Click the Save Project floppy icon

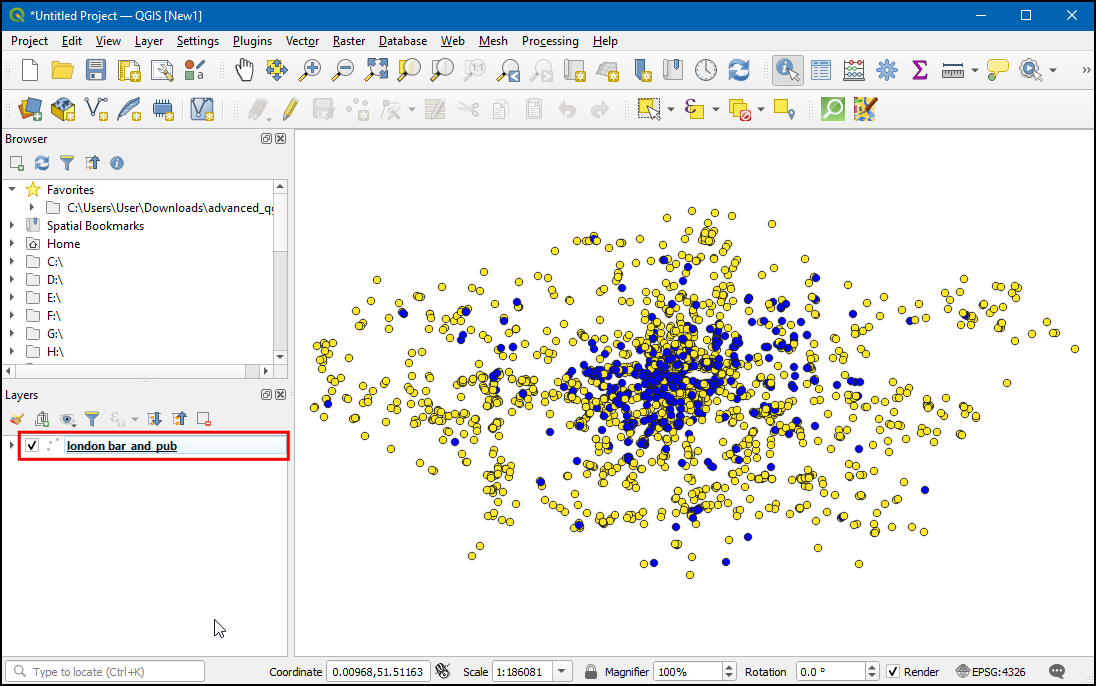[x=95, y=70]
